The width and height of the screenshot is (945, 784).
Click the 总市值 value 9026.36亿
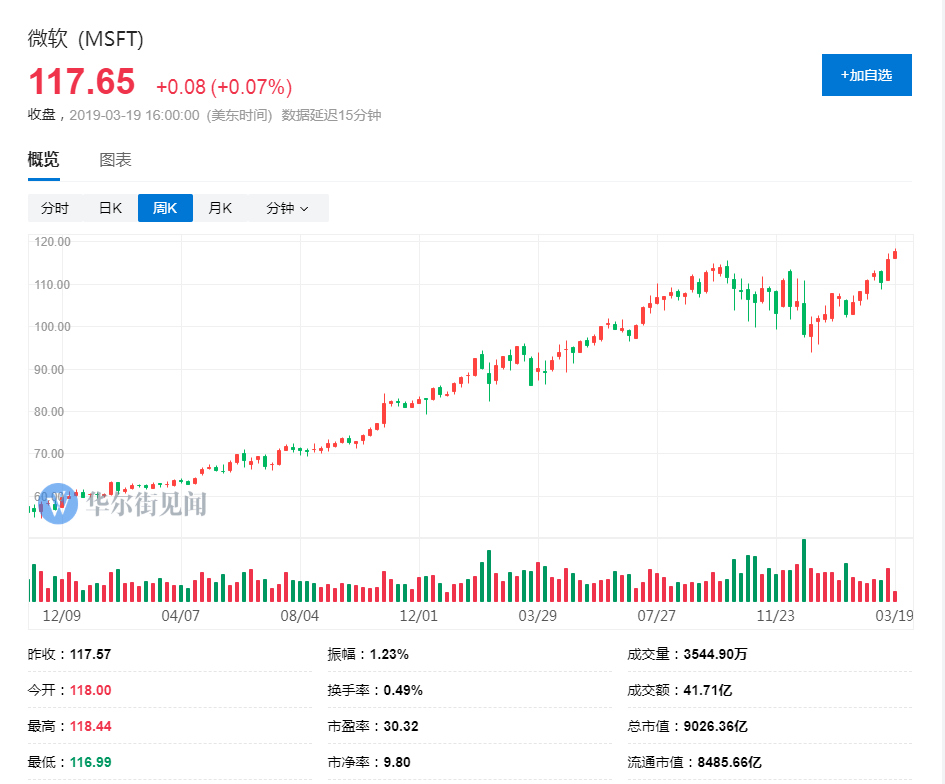pyautogui.click(x=715, y=726)
